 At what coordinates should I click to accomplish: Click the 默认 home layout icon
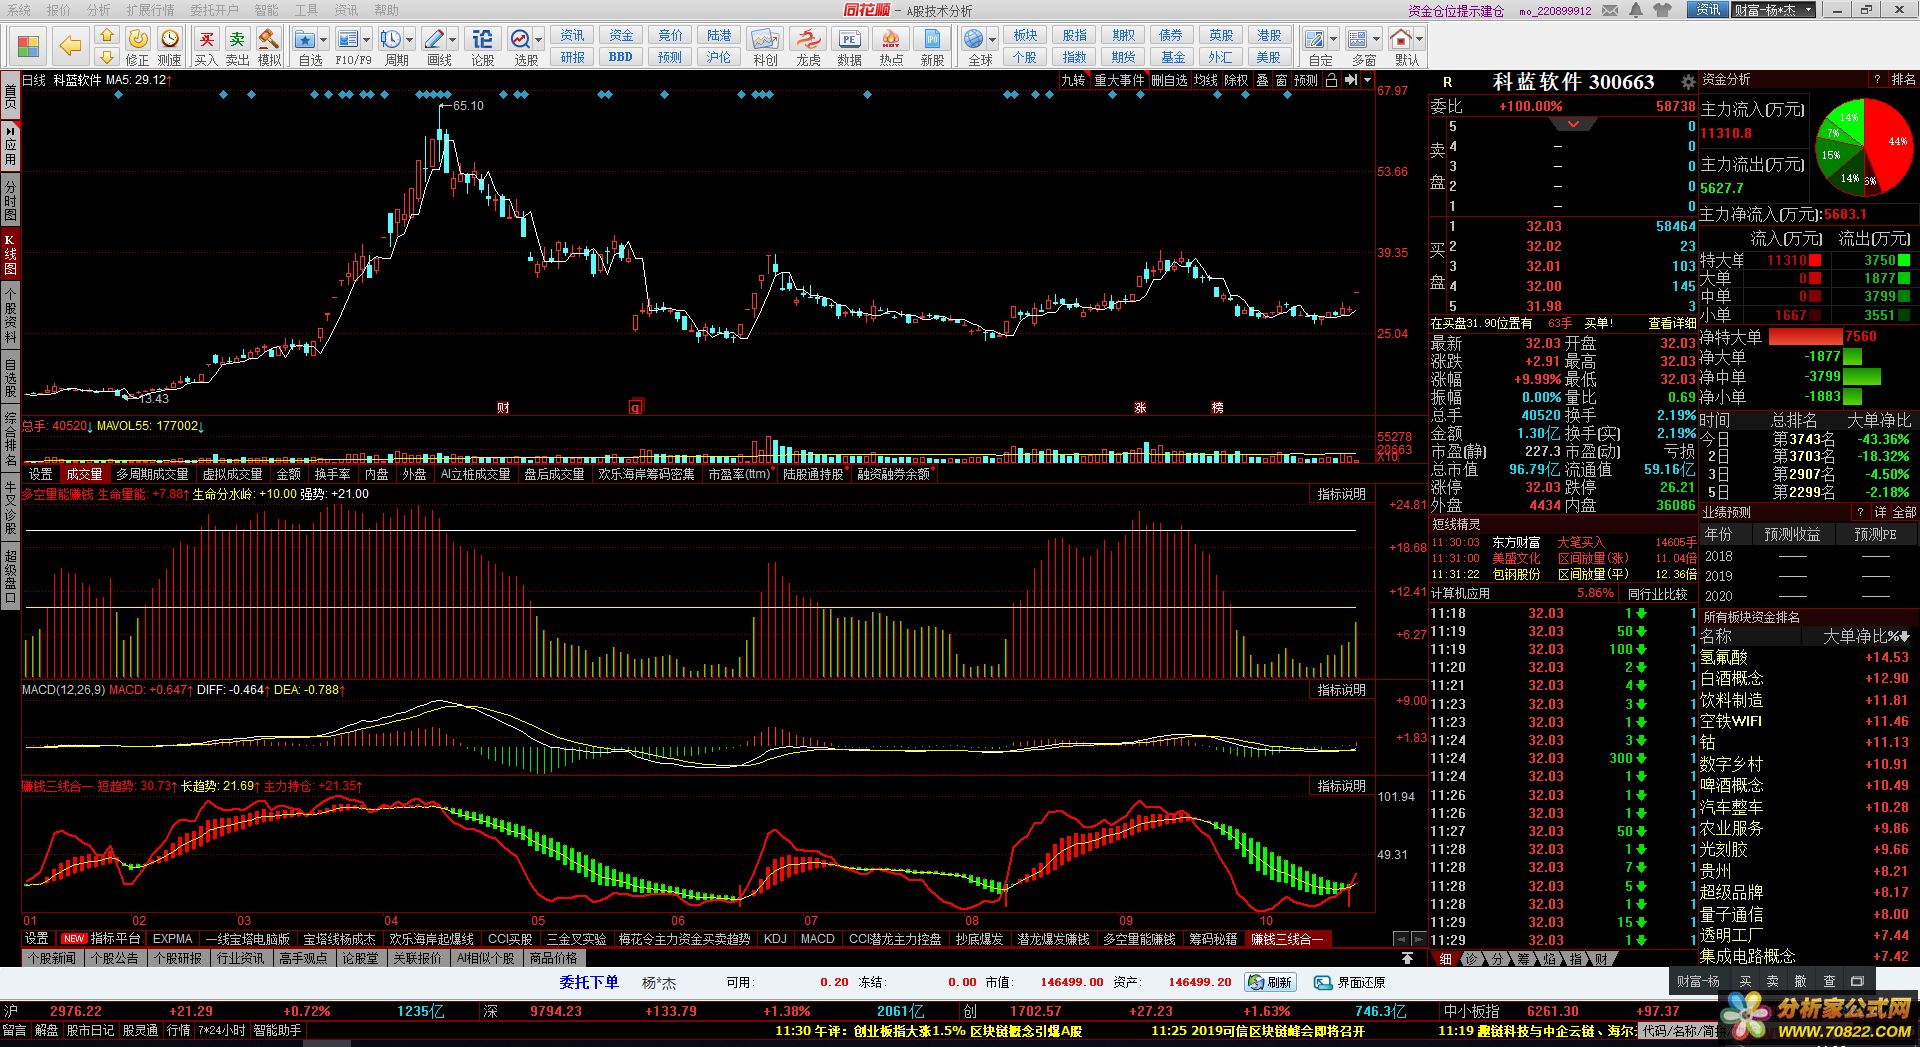[x=1401, y=39]
